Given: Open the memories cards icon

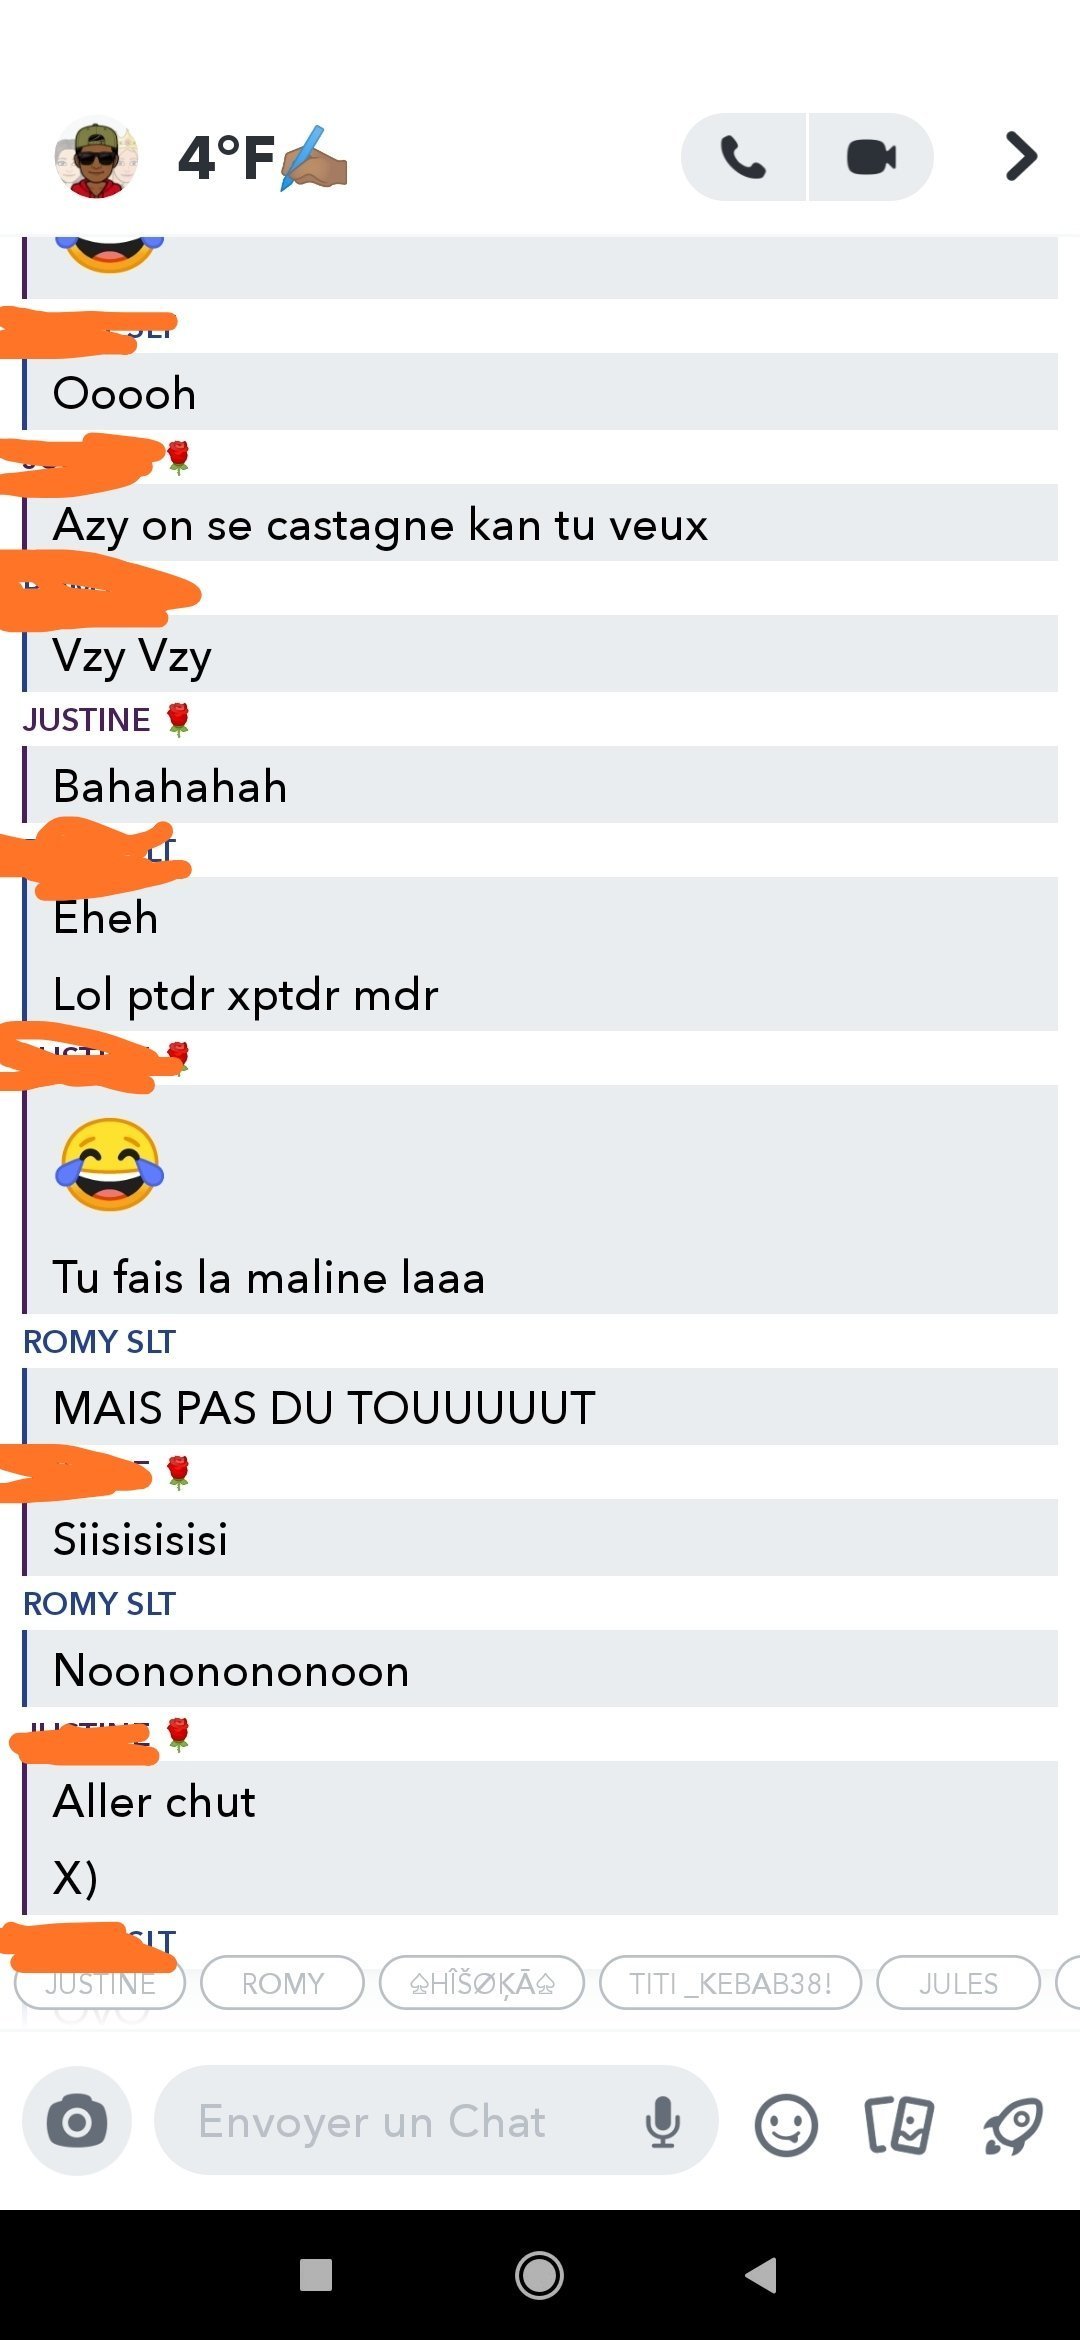Looking at the screenshot, I should [898, 2124].
